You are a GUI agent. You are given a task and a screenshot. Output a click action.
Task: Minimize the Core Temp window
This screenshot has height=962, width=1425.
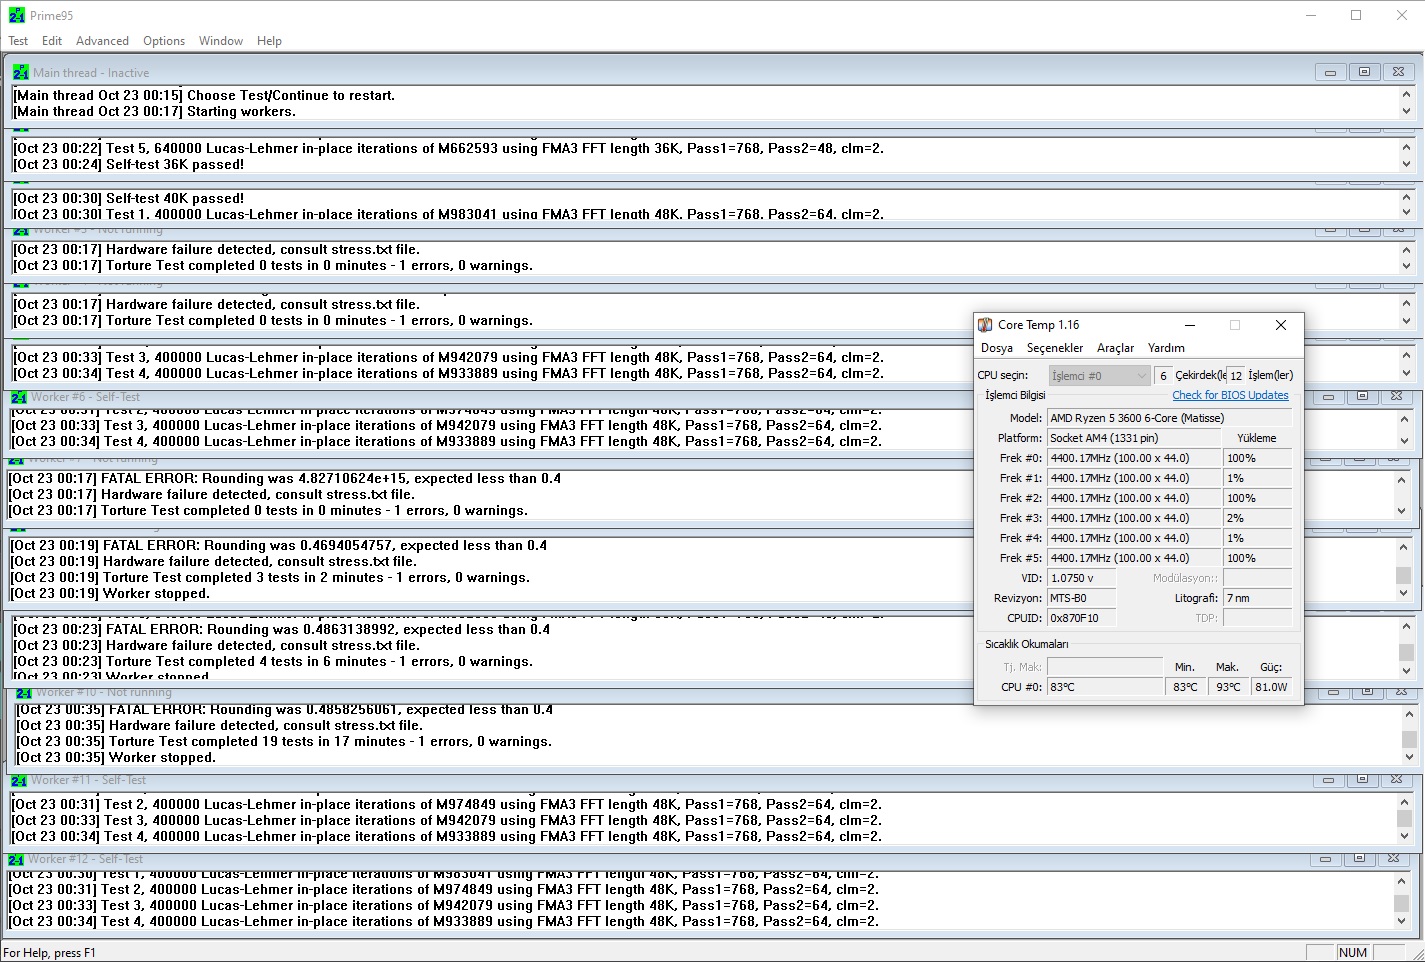(x=1190, y=325)
